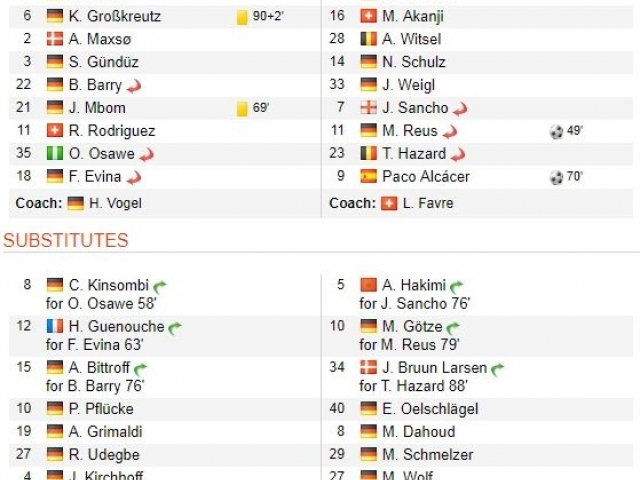Click the green arrow beside A. Bittroff
Image resolution: width=640 pixels, height=480 pixels.
click(140, 369)
